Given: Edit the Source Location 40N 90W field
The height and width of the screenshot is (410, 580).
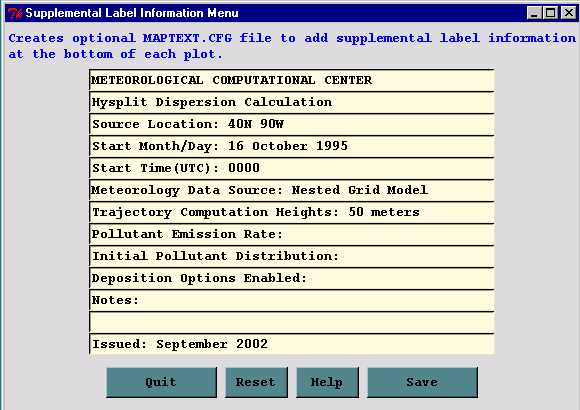Looking at the screenshot, I should coord(291,124).
